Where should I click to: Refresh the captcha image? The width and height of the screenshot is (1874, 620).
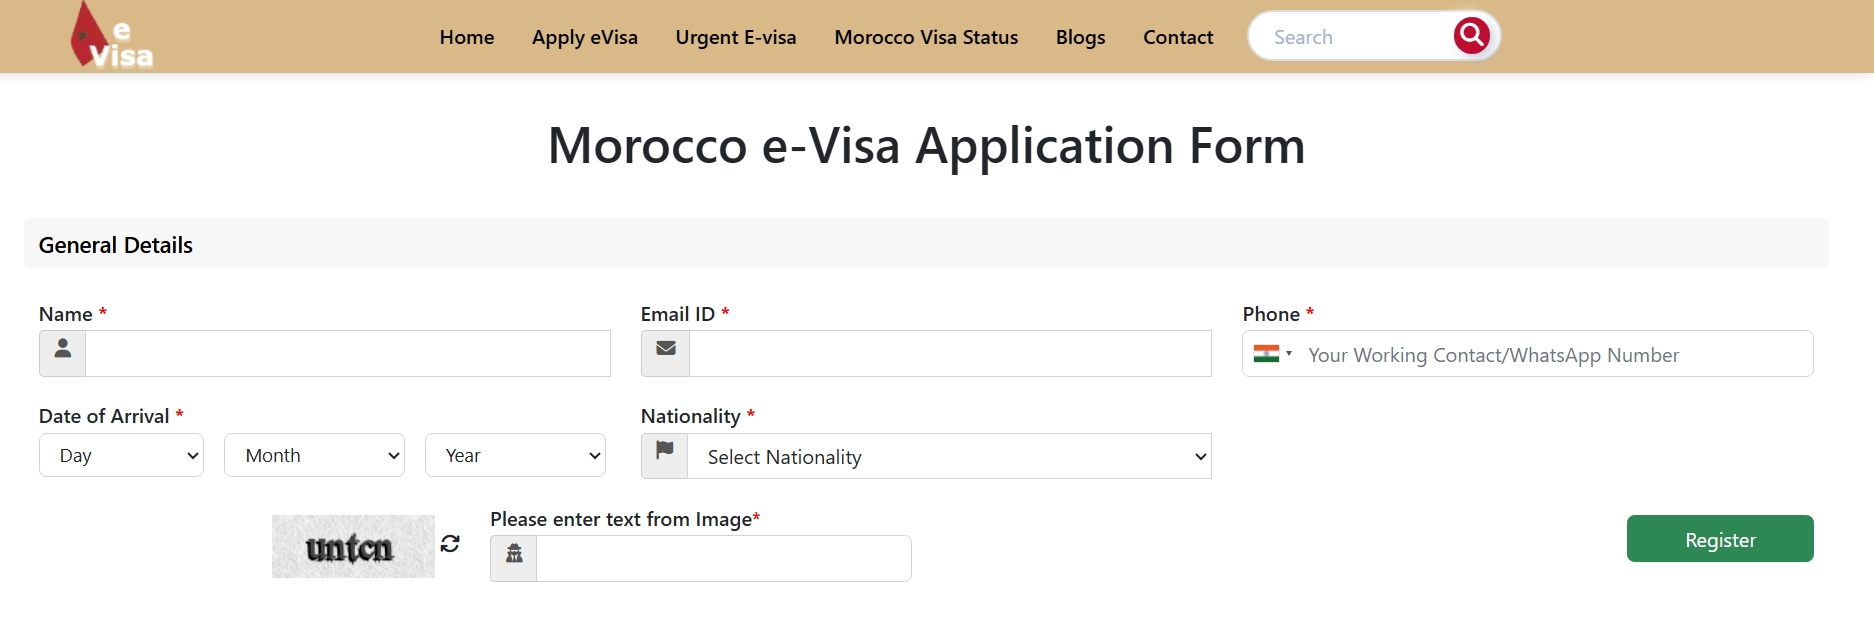450,543
